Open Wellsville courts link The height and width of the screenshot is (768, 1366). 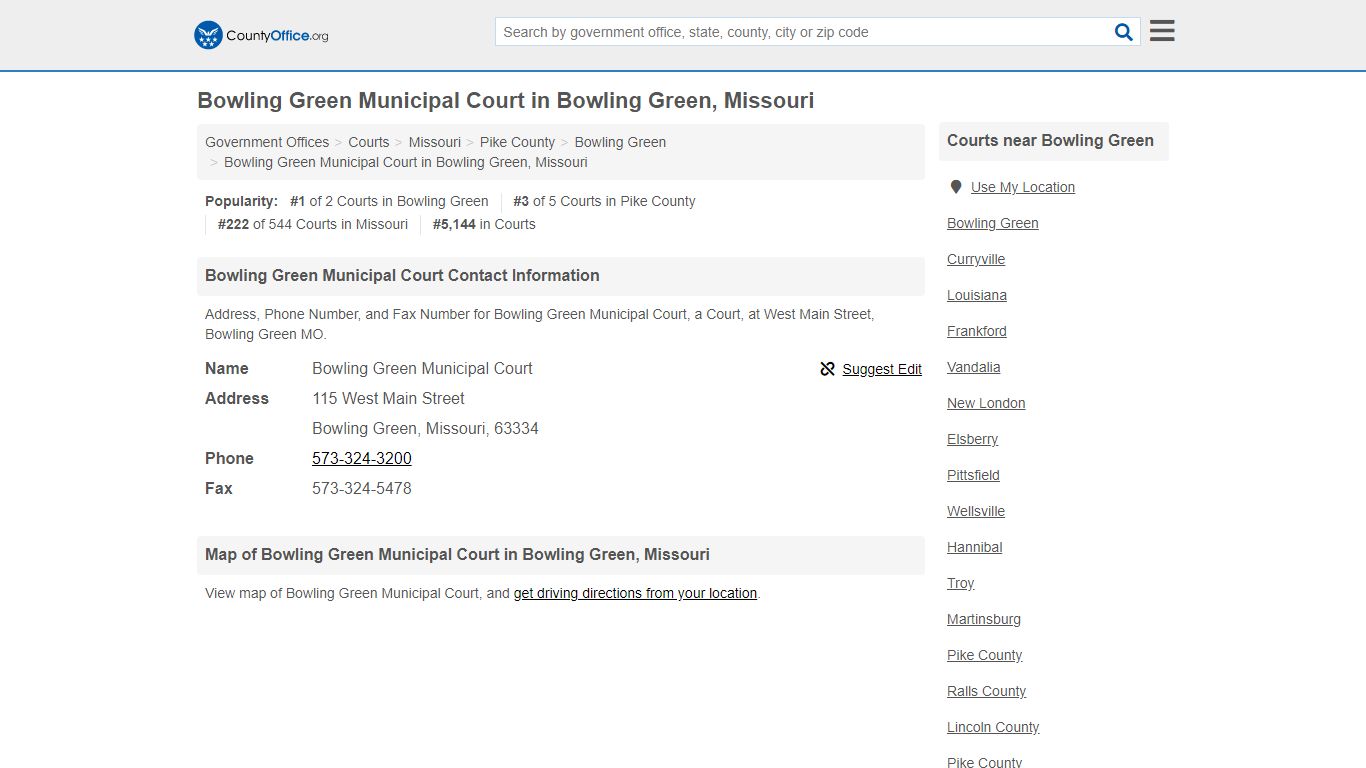976,511
